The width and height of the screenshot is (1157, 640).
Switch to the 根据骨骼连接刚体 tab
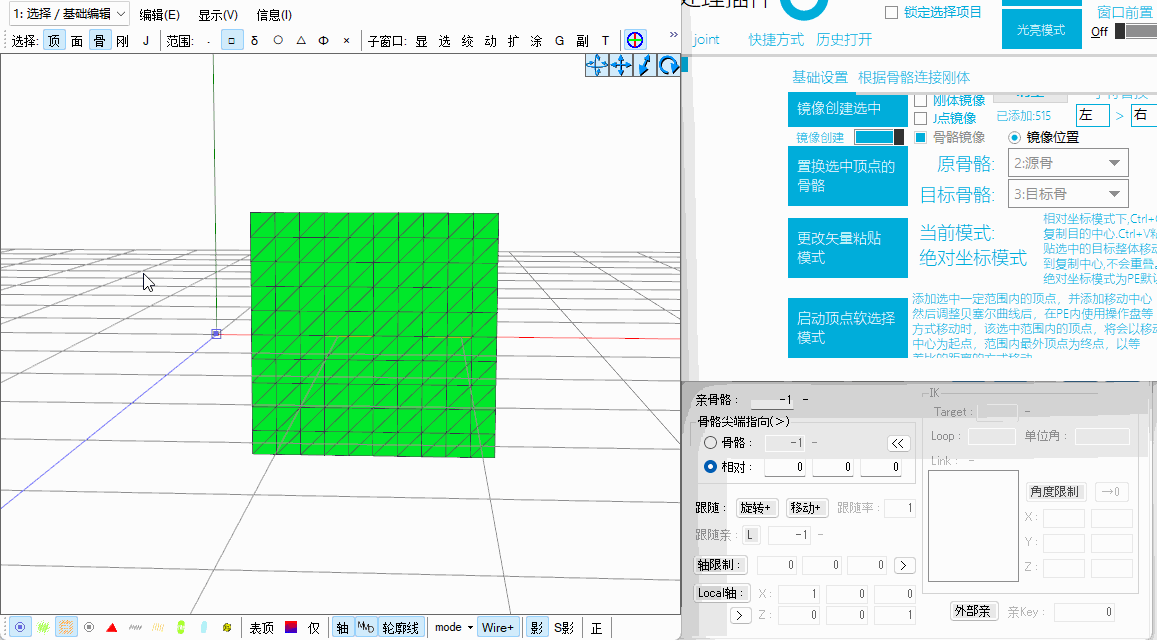[913, 77]
